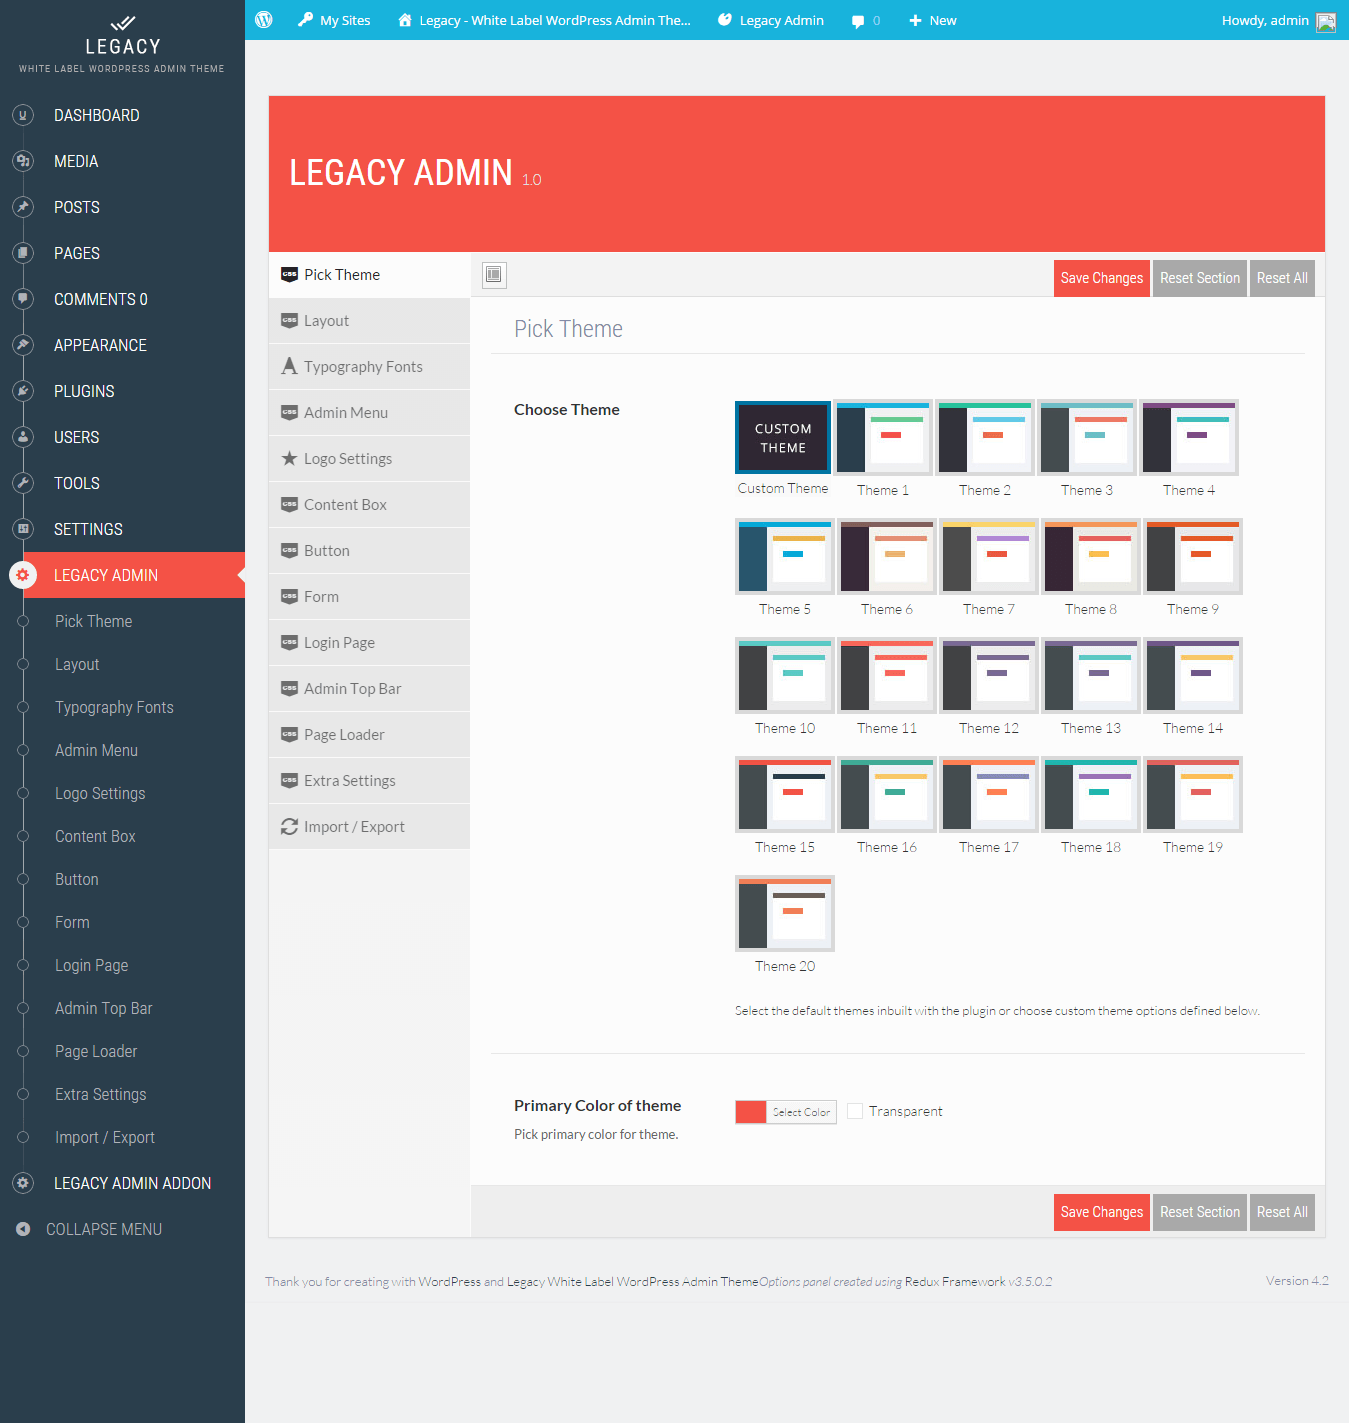1349x1423 pixels.
Task: Click the Media sidebar icon
Action: [x=23, y=161]
